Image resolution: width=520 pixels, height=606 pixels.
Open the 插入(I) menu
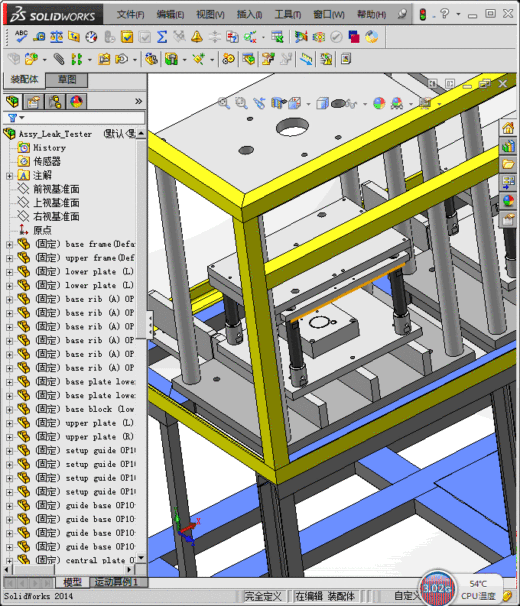(x=249, y=15)
